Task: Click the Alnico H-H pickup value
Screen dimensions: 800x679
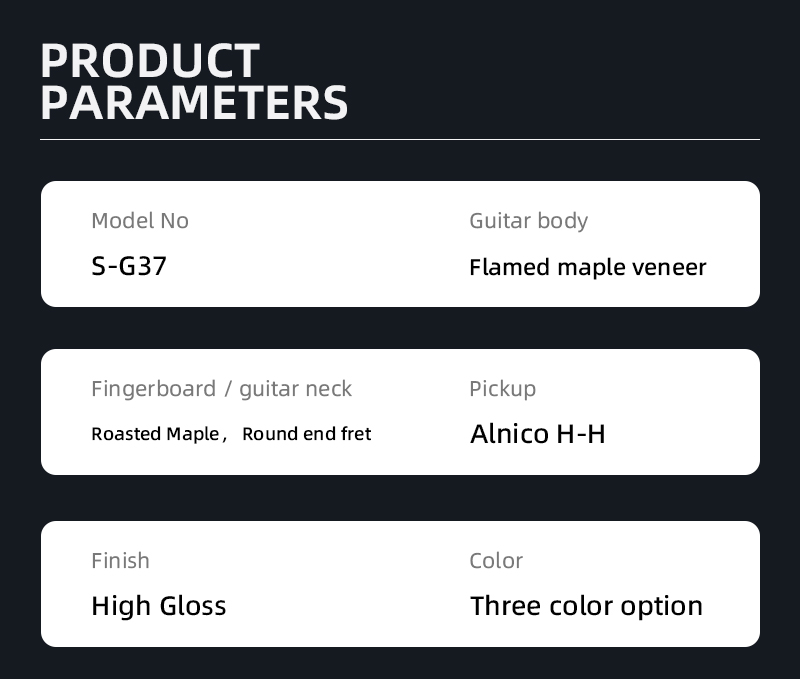Action: click(x=538, y=434)
